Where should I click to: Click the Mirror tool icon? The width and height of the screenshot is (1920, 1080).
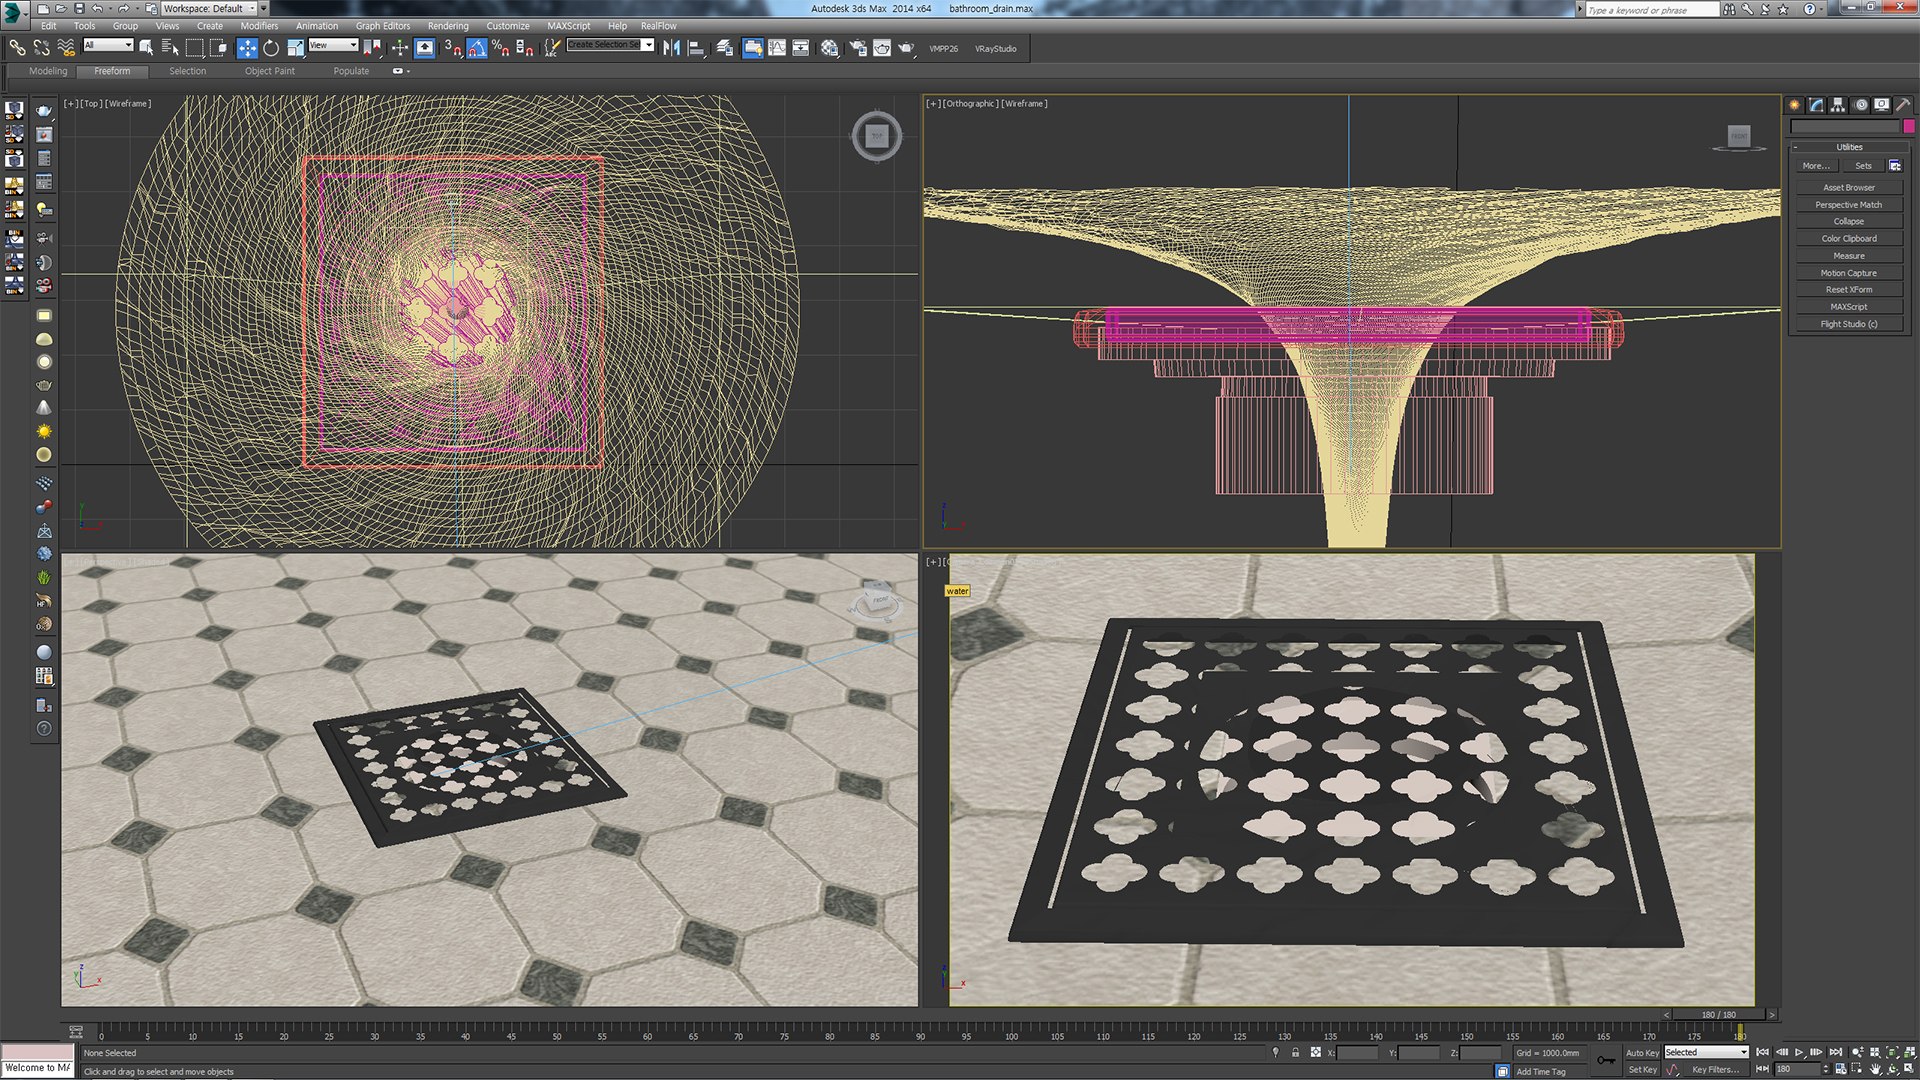(671, 48)
